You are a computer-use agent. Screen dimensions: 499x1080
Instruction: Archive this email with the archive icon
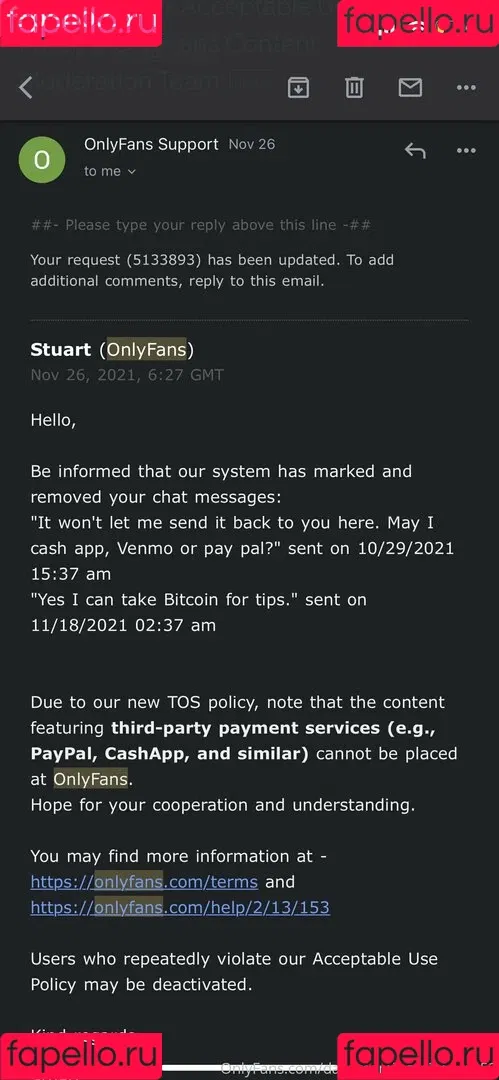298,87
